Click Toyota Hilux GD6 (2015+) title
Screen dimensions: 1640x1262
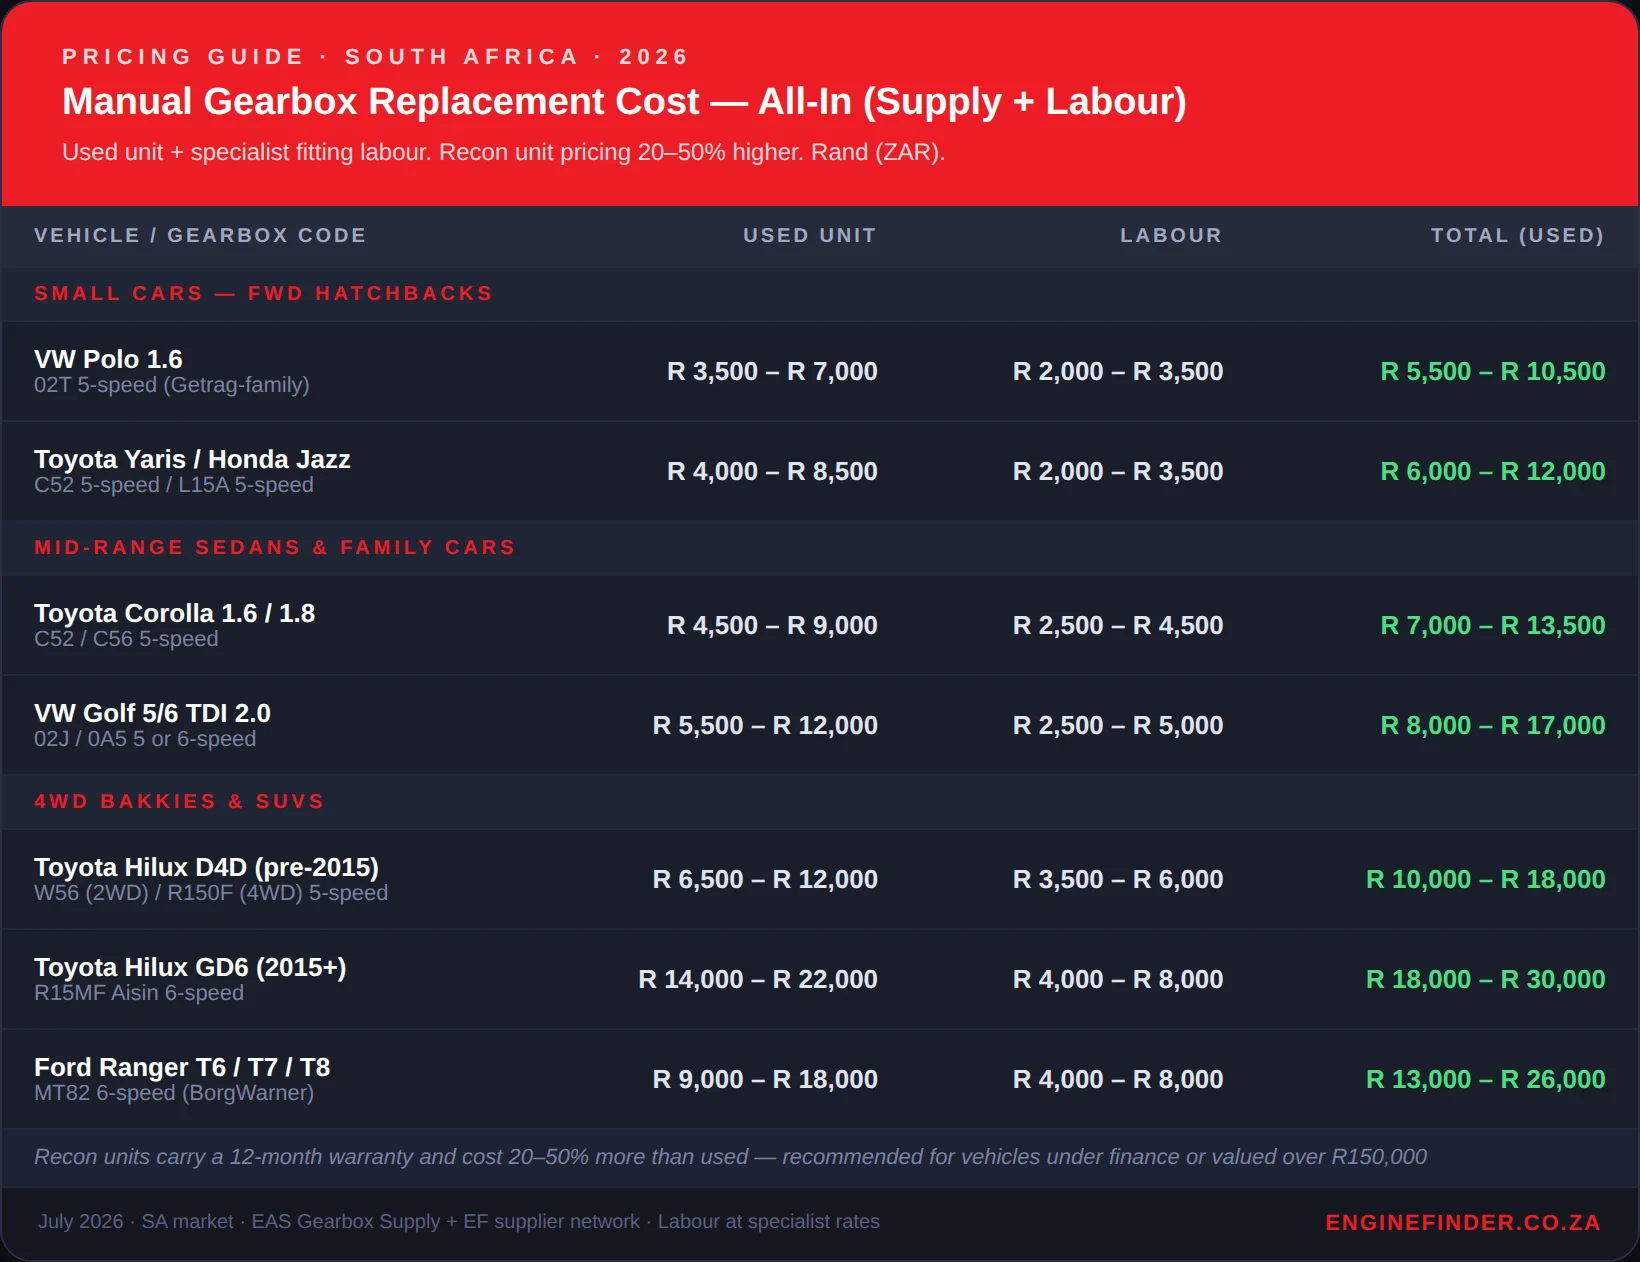(x=190, y=967)
